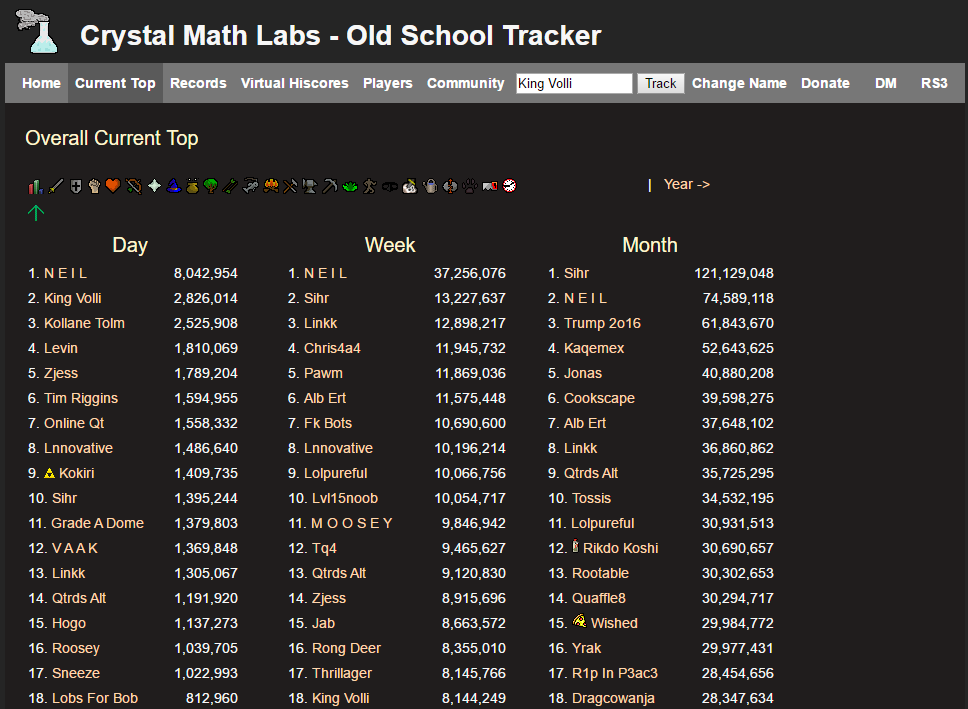The image size is (968, 709).
Task: Select the Defence shield skill icon
Action: coord(76,186)
